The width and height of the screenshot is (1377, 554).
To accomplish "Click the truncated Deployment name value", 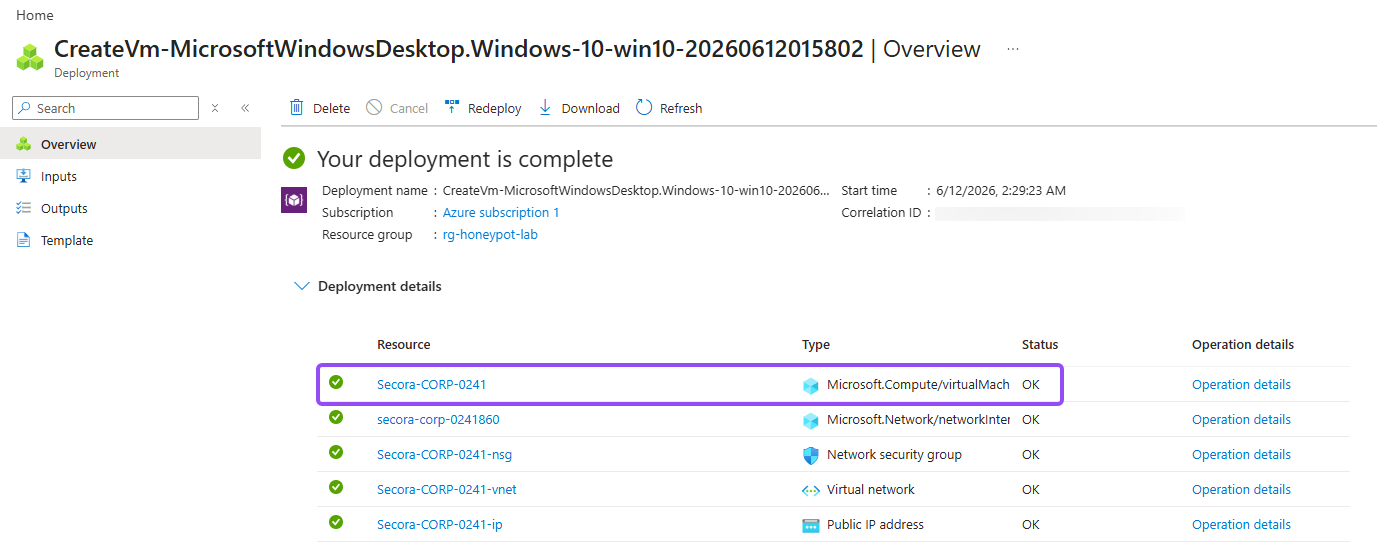I will tap(636, 190).
